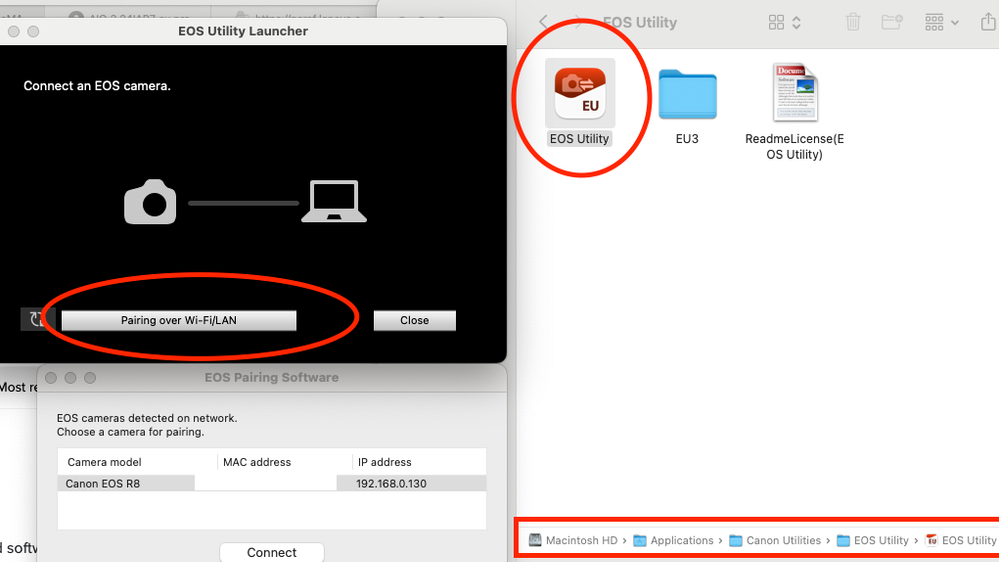Go forward using Finder forward arrow
Image resolution: width=999 pixels, height=562 pixels.
coord(580,22)
